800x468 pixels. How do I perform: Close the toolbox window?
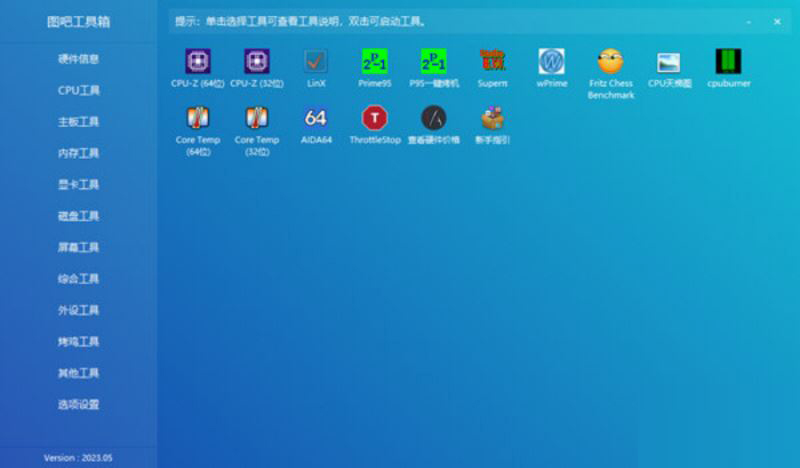pos(777,22)
